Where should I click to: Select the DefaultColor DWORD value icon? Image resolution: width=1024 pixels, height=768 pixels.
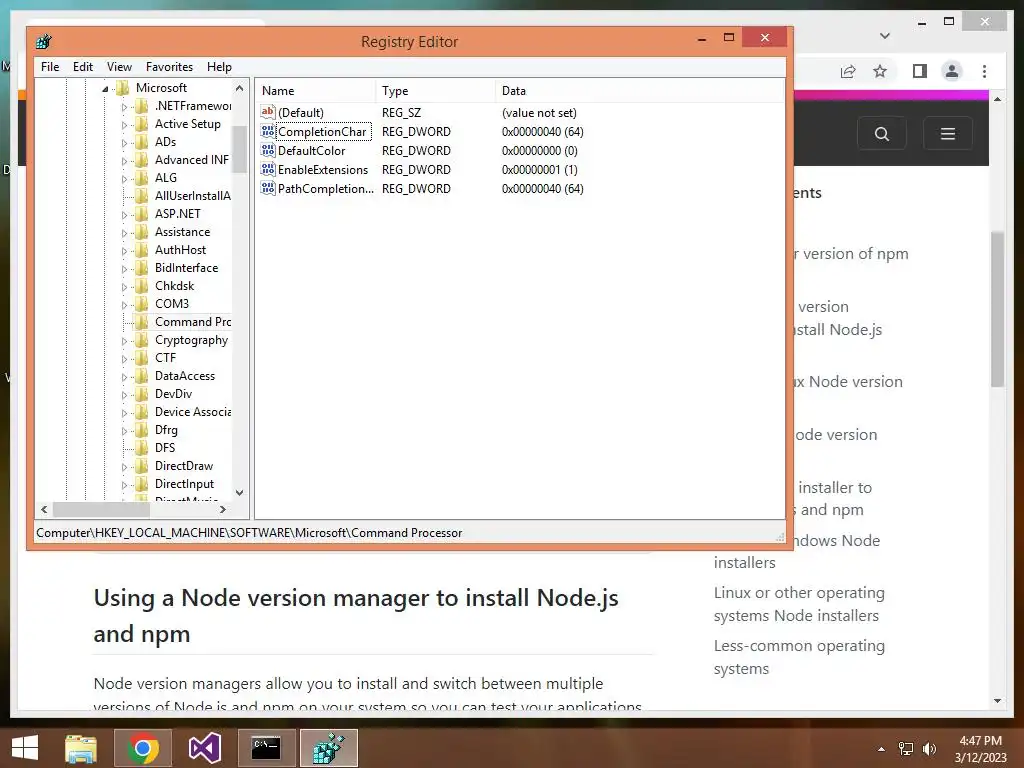[x=268, y=150]
